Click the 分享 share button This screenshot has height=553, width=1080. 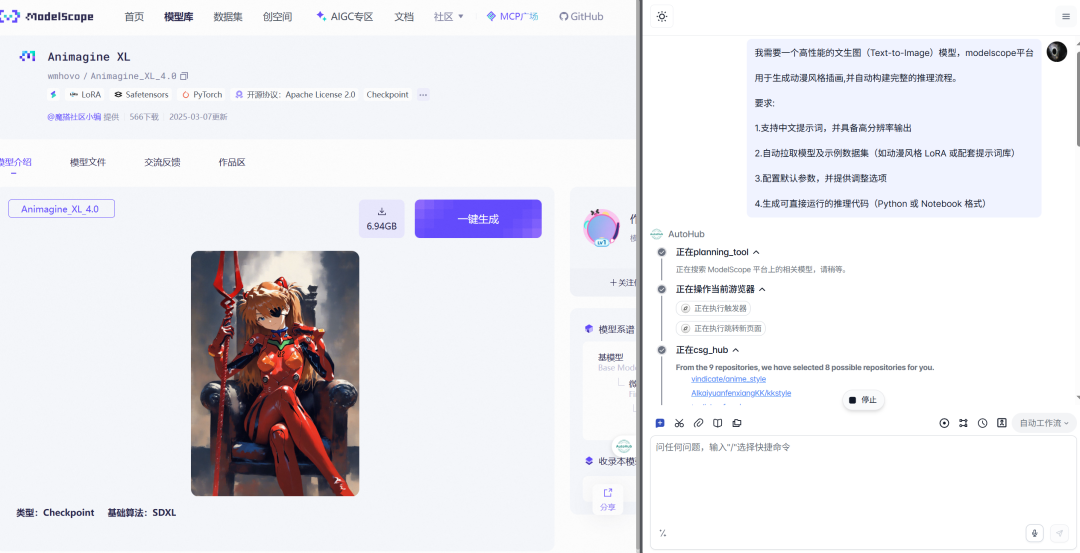(608, 499)
